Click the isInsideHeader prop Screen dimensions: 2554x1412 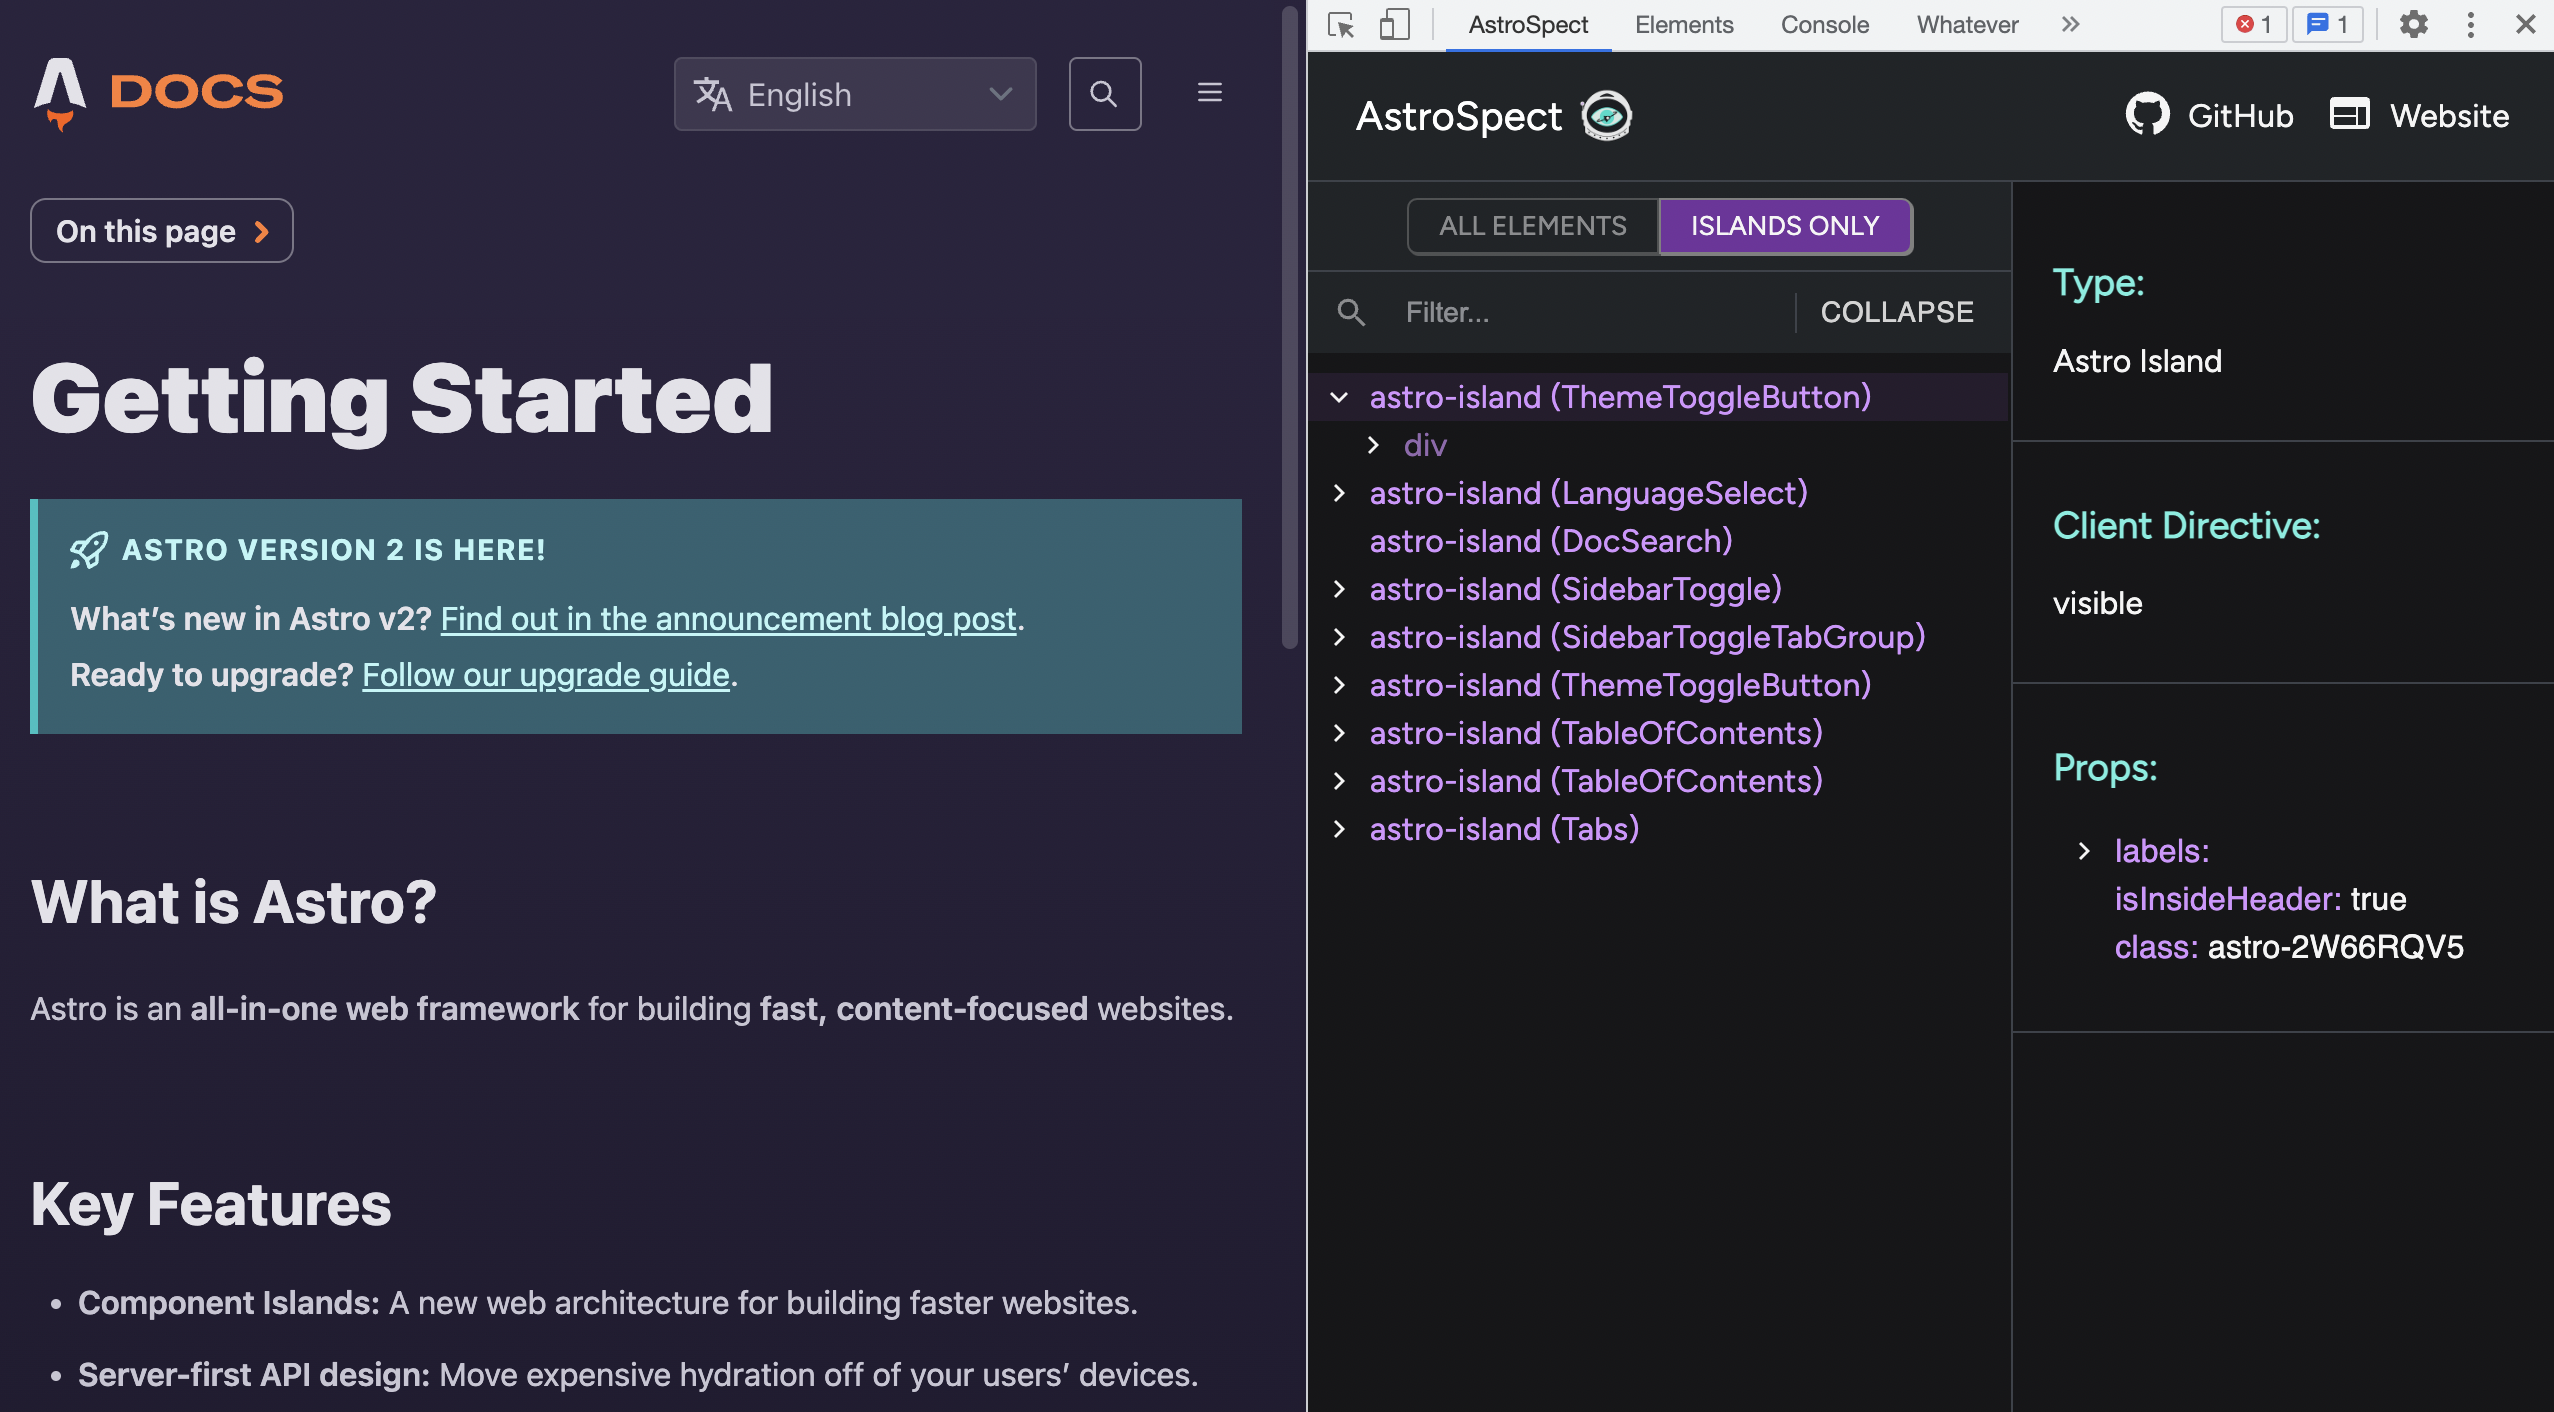coord(2260,899)
